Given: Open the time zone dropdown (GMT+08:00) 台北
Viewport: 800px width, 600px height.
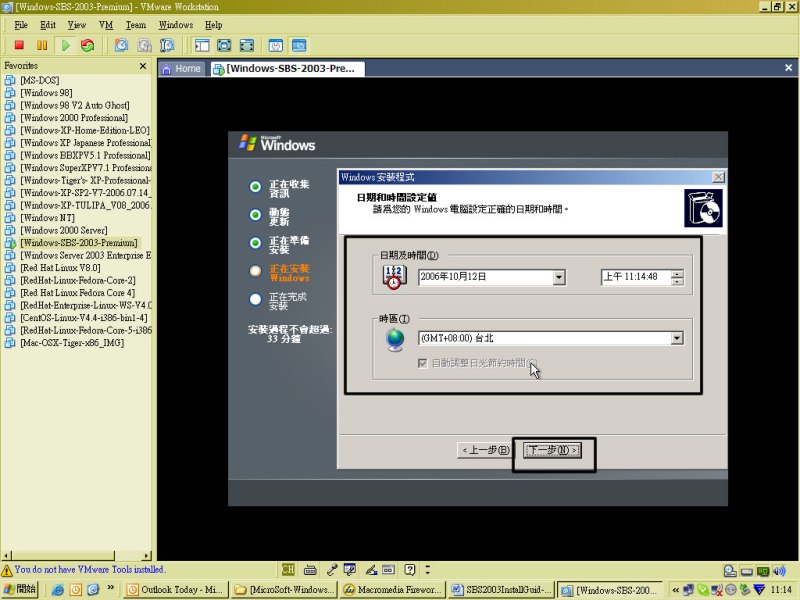Looking at the screenshot, I should (677, 338).
